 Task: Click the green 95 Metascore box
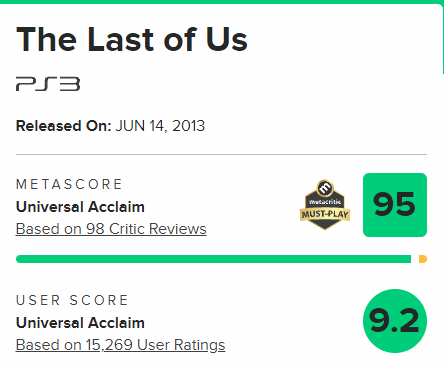pyautogui.click(x=395, y=205)
